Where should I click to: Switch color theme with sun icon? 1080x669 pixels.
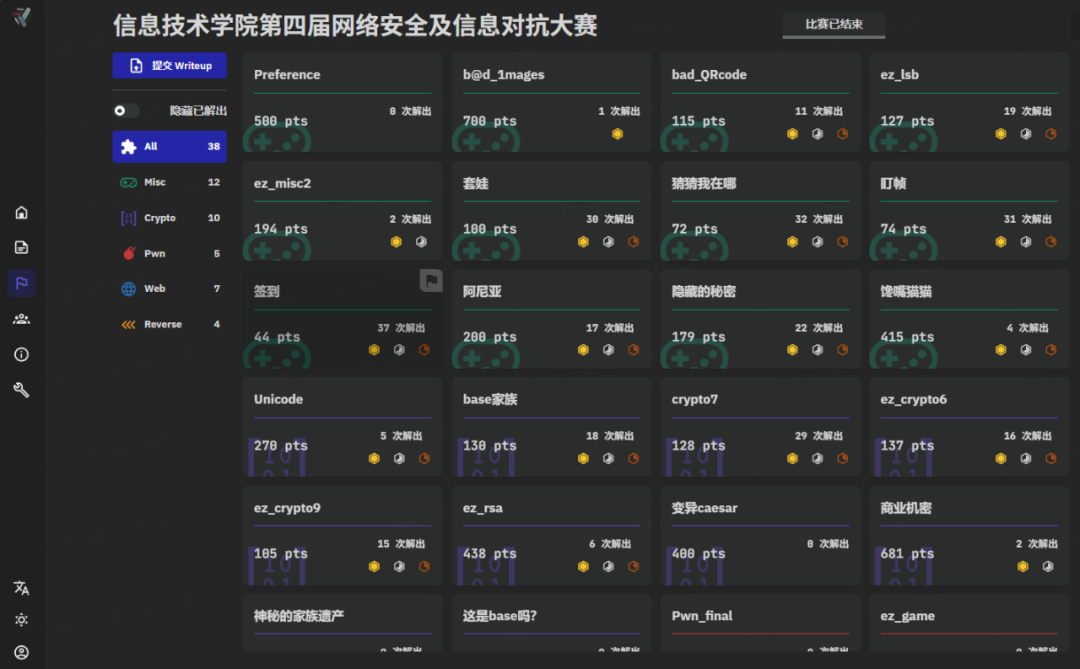[21, 620]
